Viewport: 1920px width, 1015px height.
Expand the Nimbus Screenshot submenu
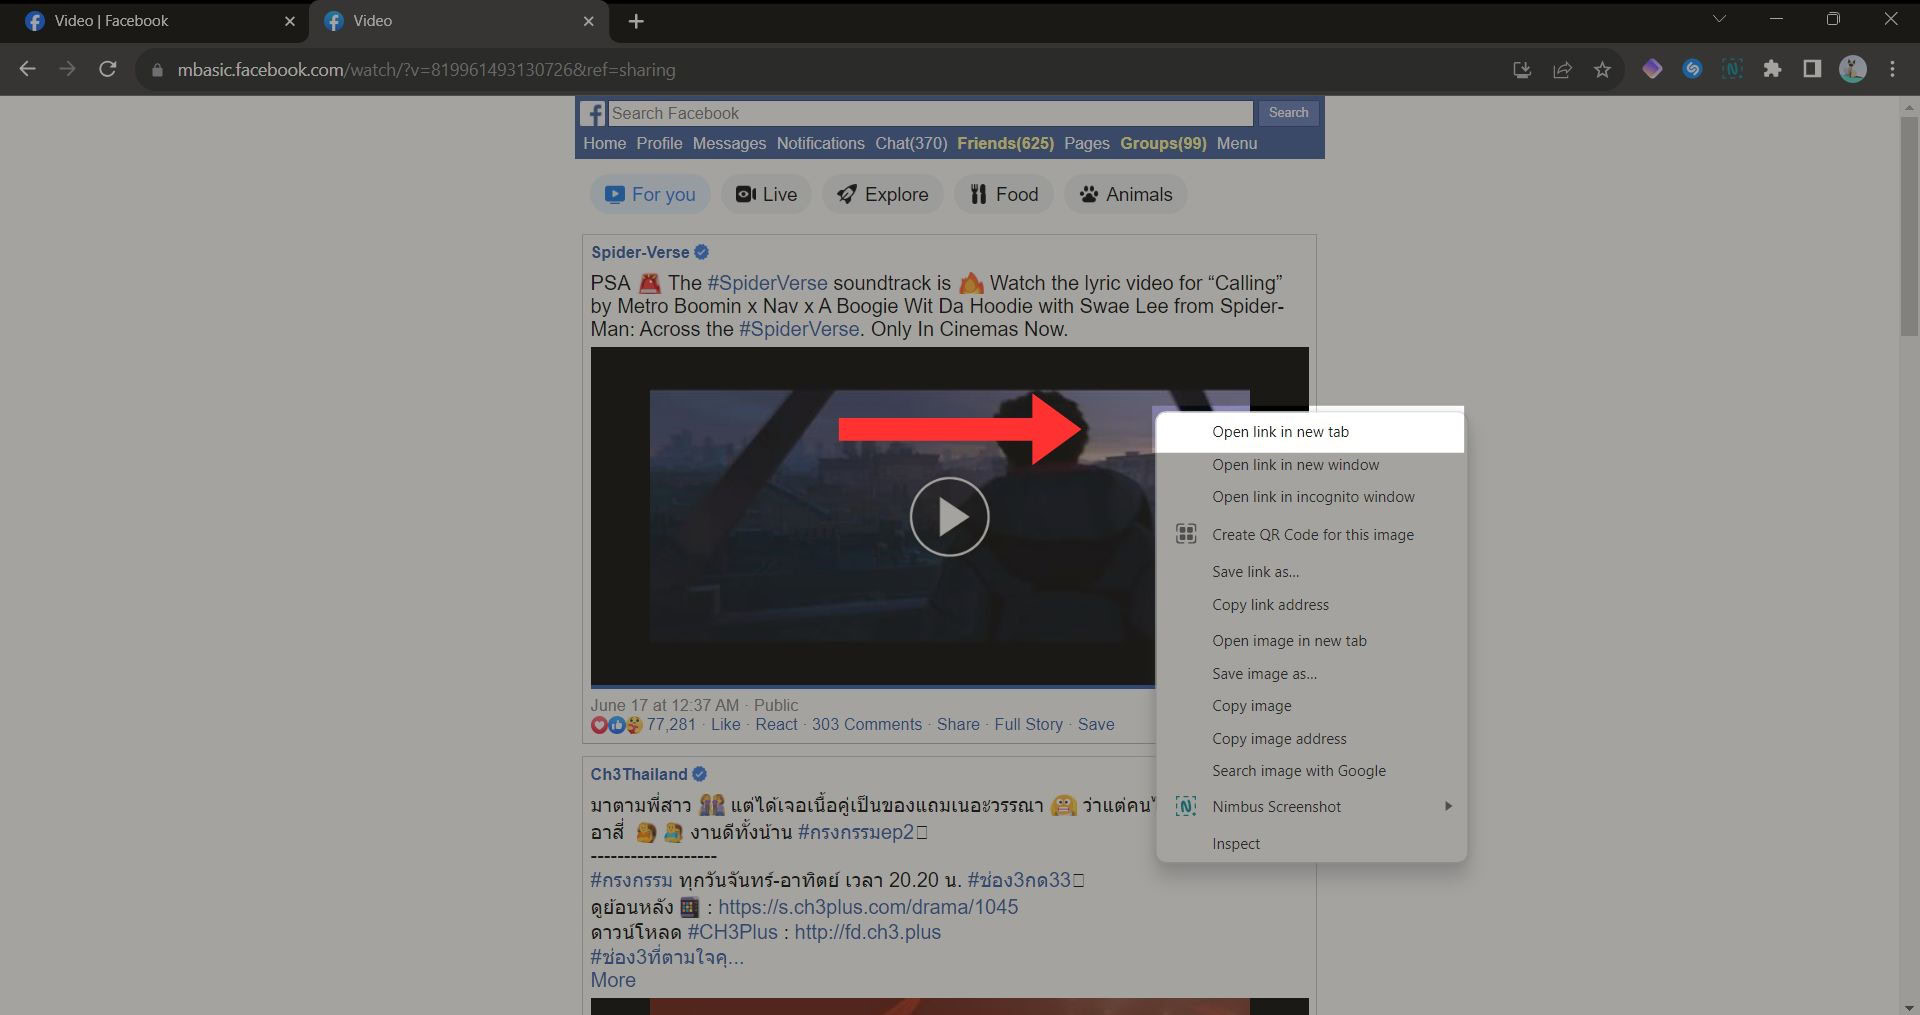tap(1447, 806)
